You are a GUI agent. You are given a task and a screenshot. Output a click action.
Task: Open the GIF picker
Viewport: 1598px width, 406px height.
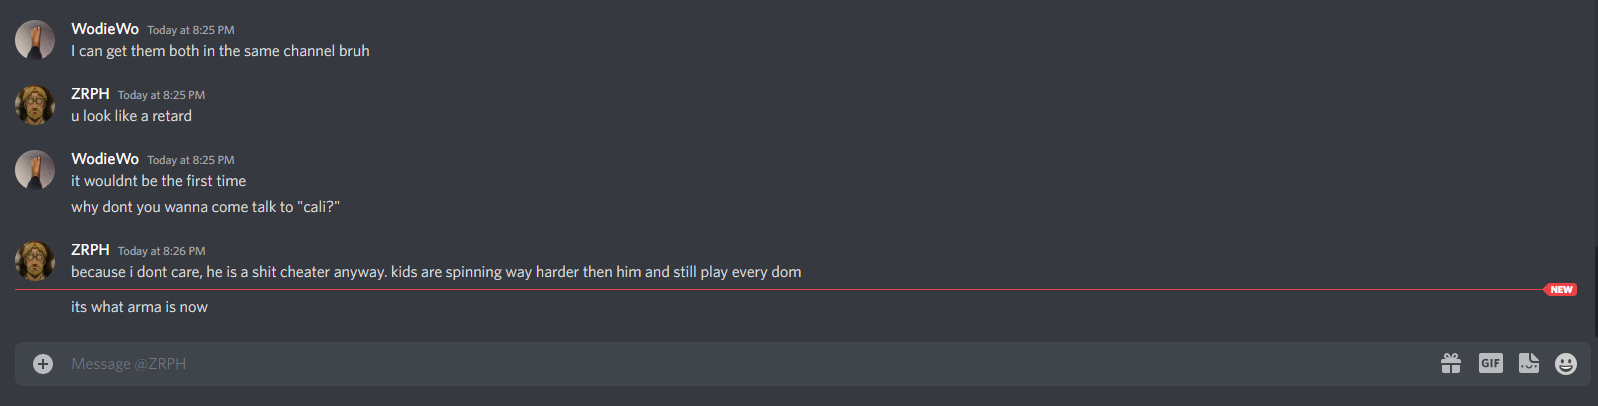(1491, 363)
